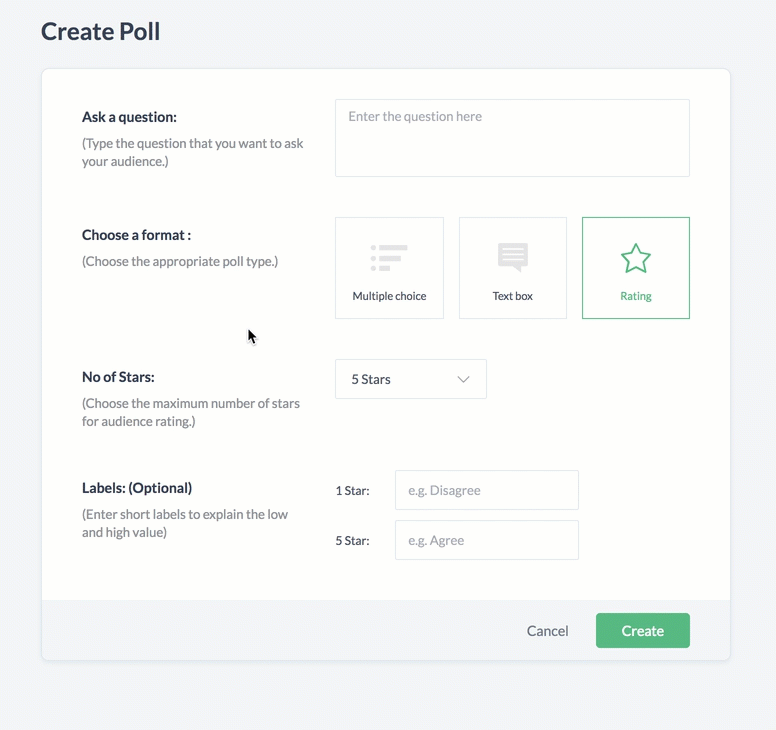776x730 pixels.
Task: Click the '5 Star:' field label
Action: point(352,541)
